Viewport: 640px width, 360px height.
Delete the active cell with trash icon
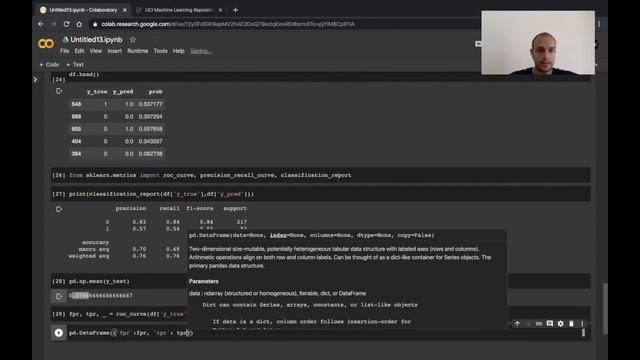tap(571, 323)
